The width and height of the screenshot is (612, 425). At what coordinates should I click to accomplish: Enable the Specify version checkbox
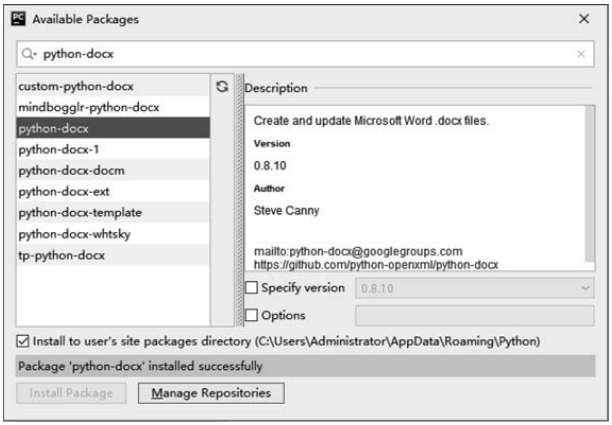coord(252,288)
